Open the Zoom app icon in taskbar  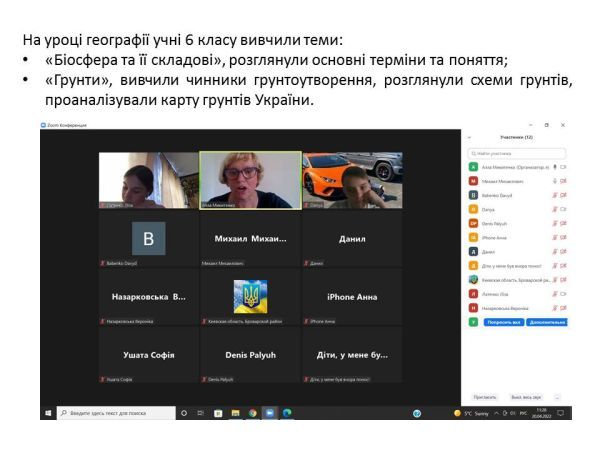269,413
